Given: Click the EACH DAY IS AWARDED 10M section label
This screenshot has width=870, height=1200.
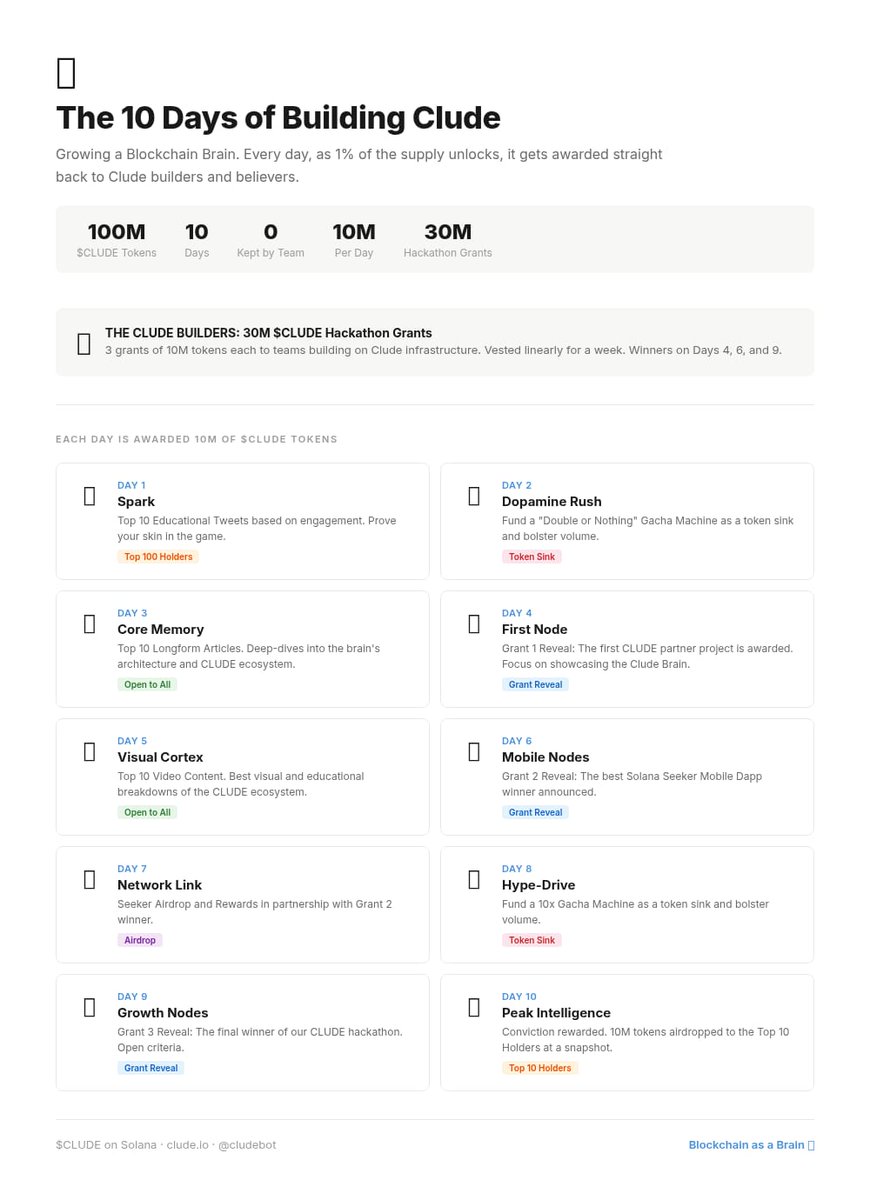Looking at the screenshot, I should coord(197,439).
